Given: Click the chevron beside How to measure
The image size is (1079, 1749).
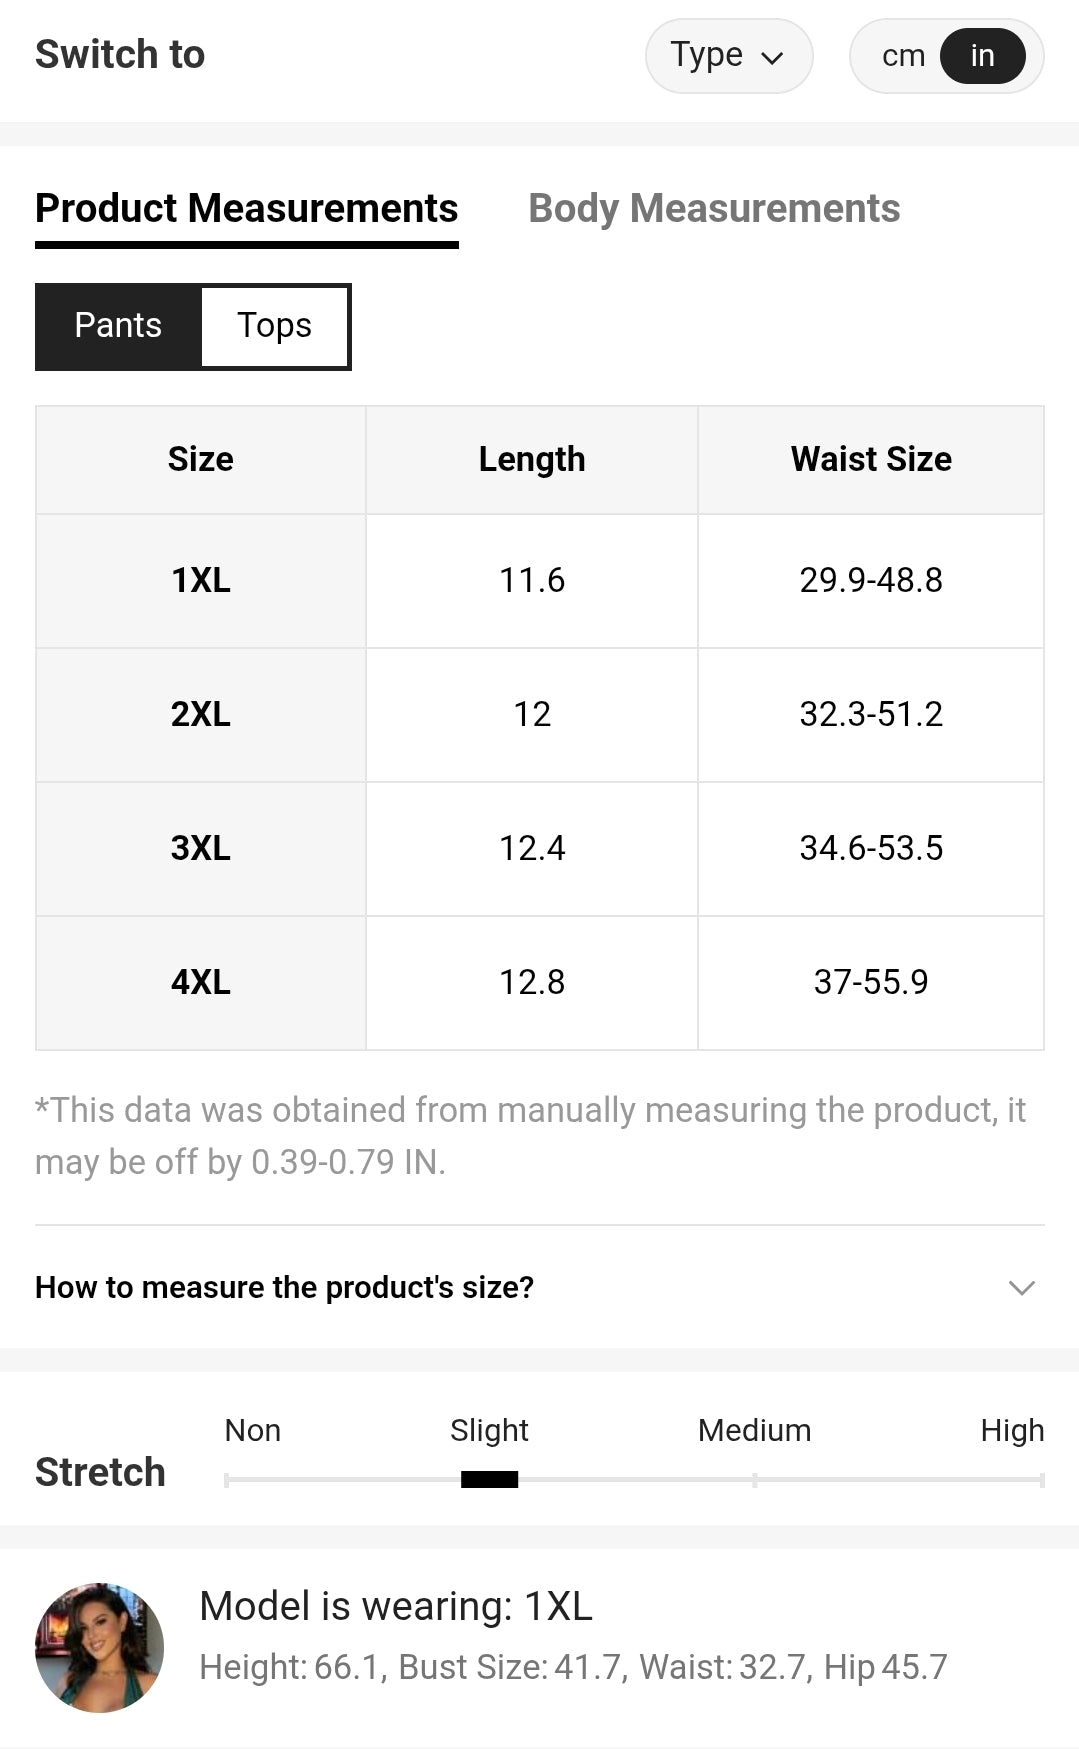Looking at the screenshot, I should [x=1021, y=1287].
